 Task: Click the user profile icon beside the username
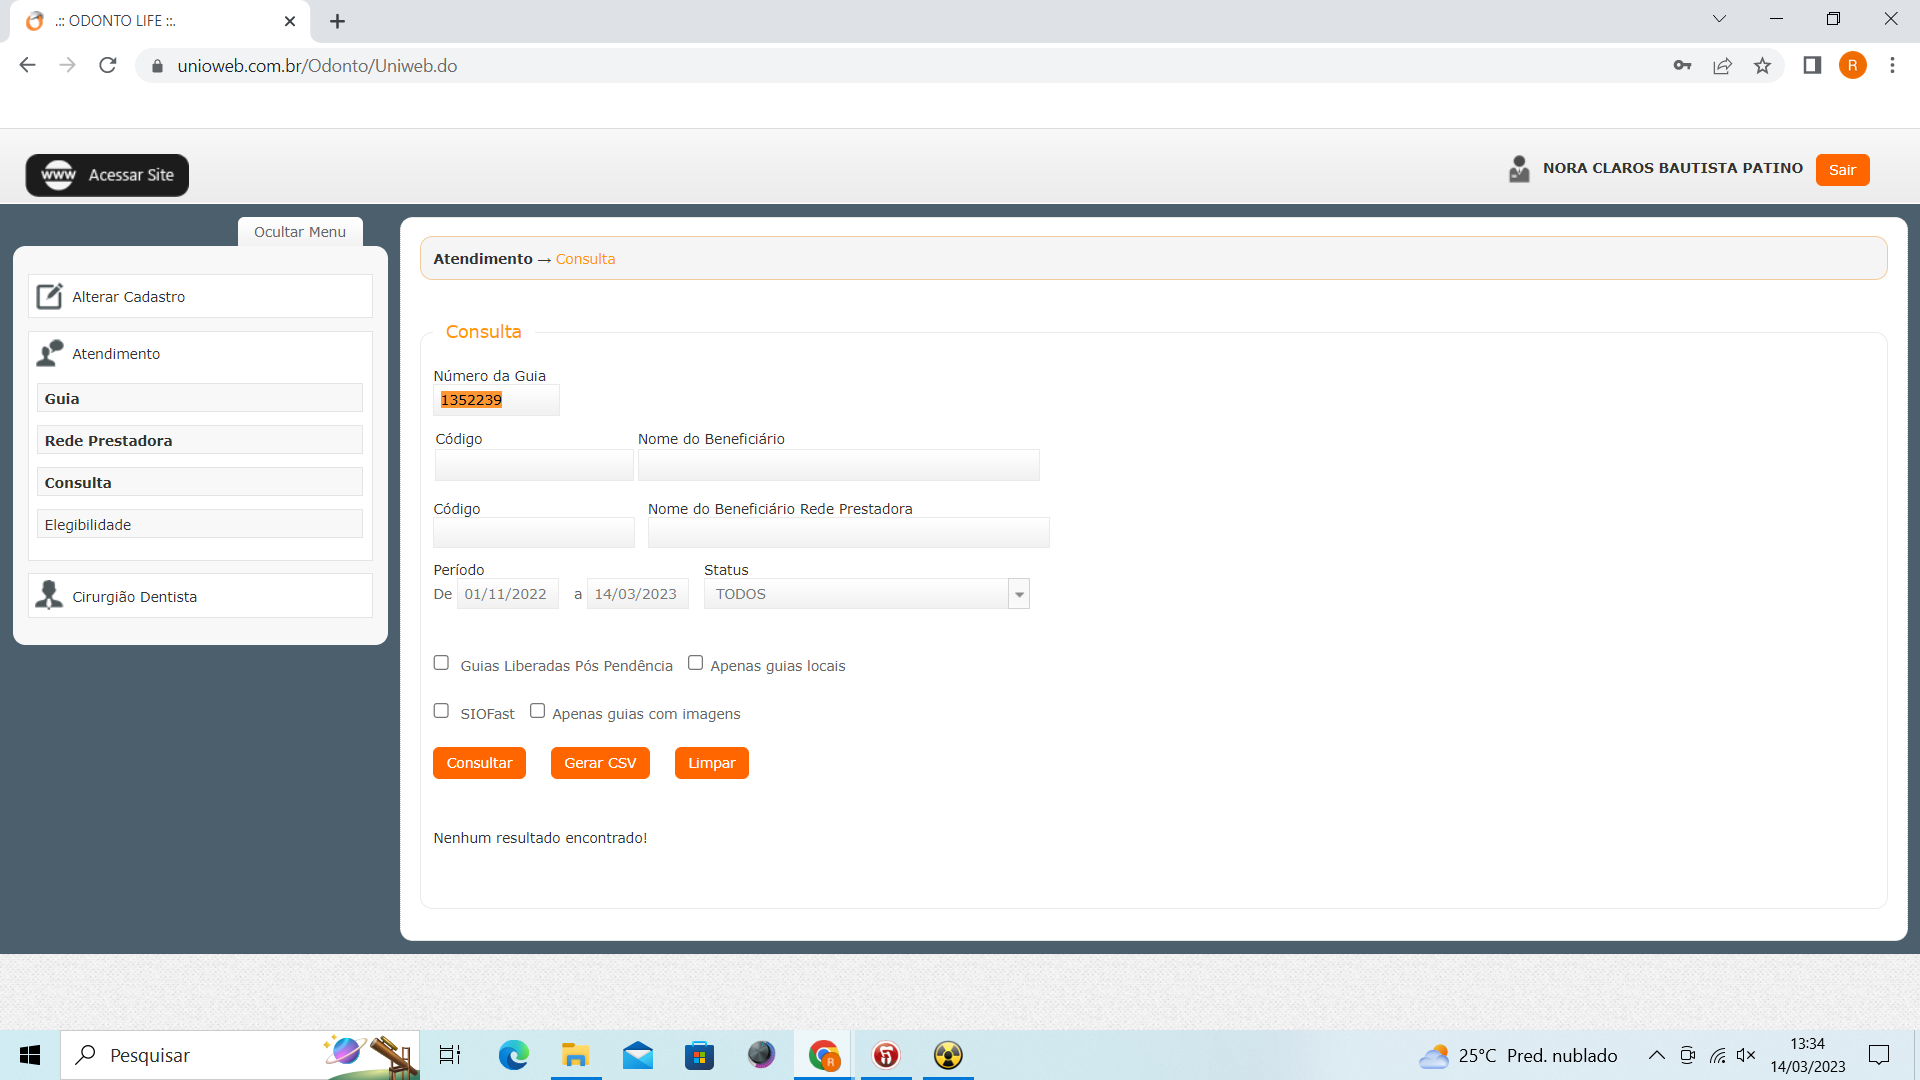click(x=1518, y=169)
